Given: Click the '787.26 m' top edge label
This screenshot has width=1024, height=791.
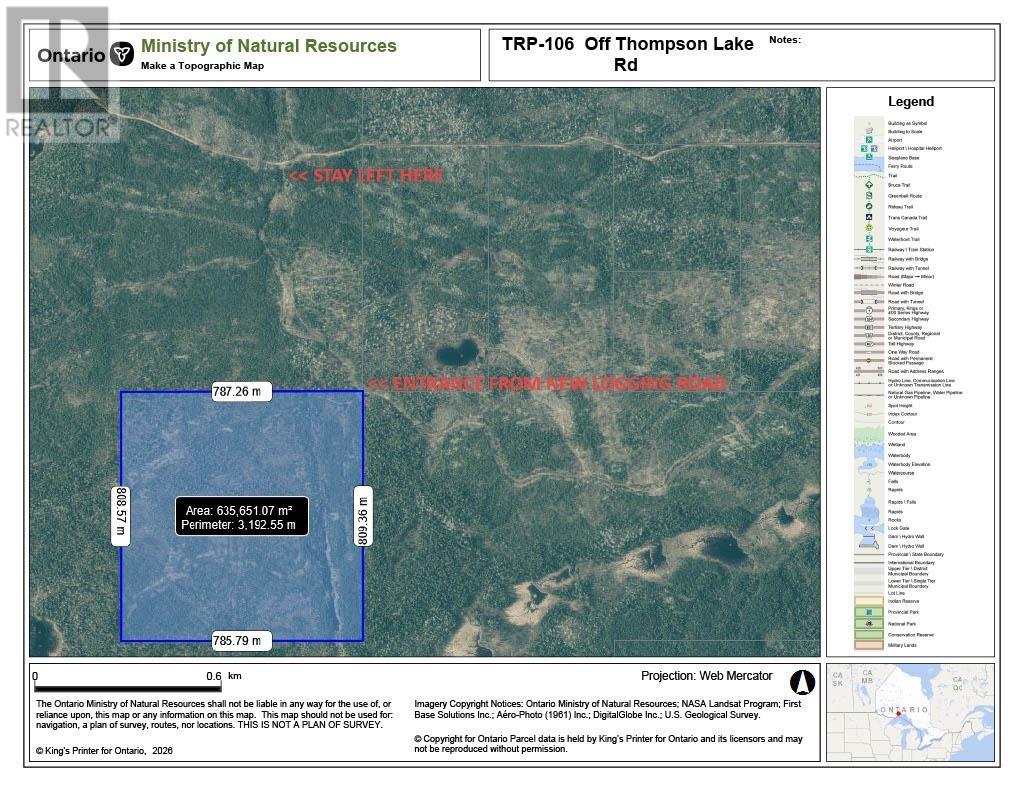Looking at the screenshot, I should pyautogui.click(x=242, y=391).
